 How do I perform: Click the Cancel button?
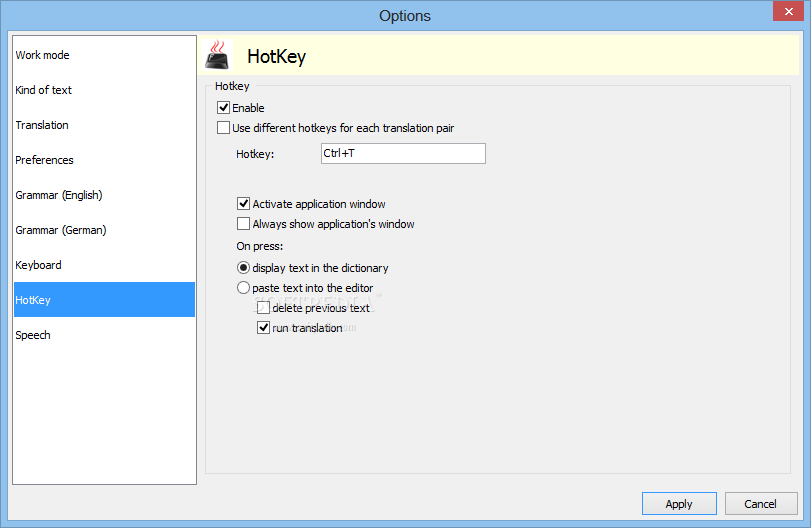click(x=761, y=504)
